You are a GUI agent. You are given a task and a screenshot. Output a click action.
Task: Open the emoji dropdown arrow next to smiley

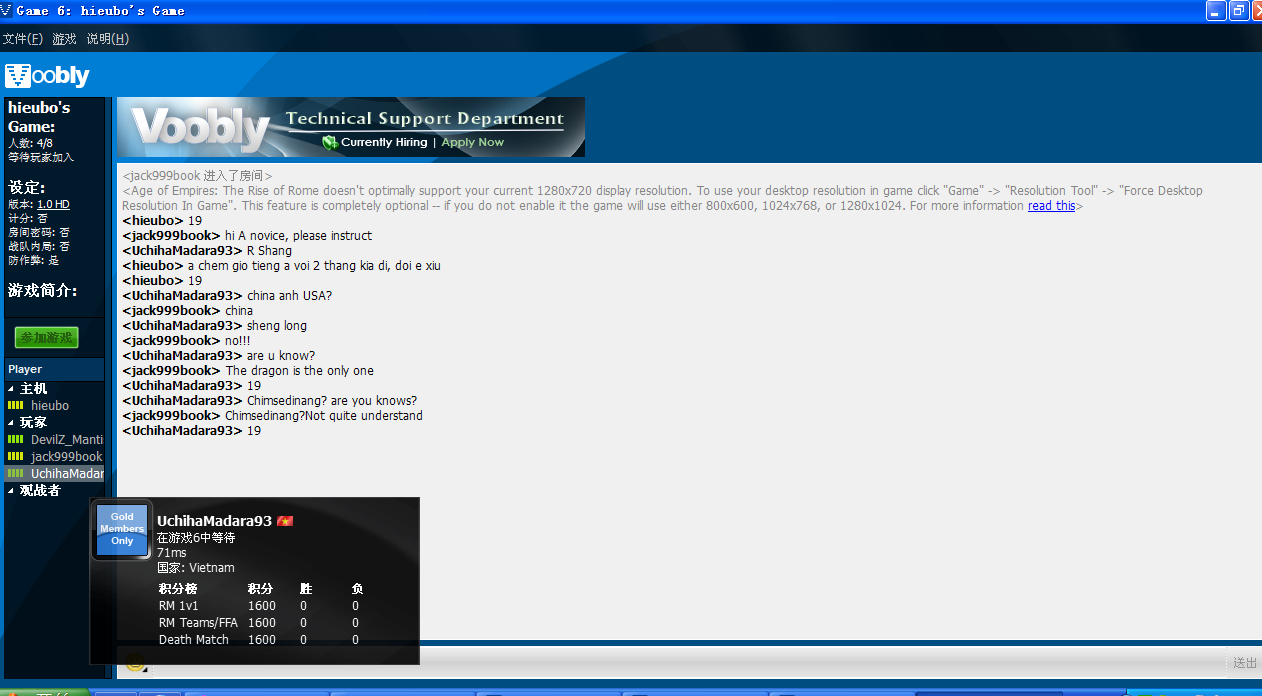(x=146, y=670)
